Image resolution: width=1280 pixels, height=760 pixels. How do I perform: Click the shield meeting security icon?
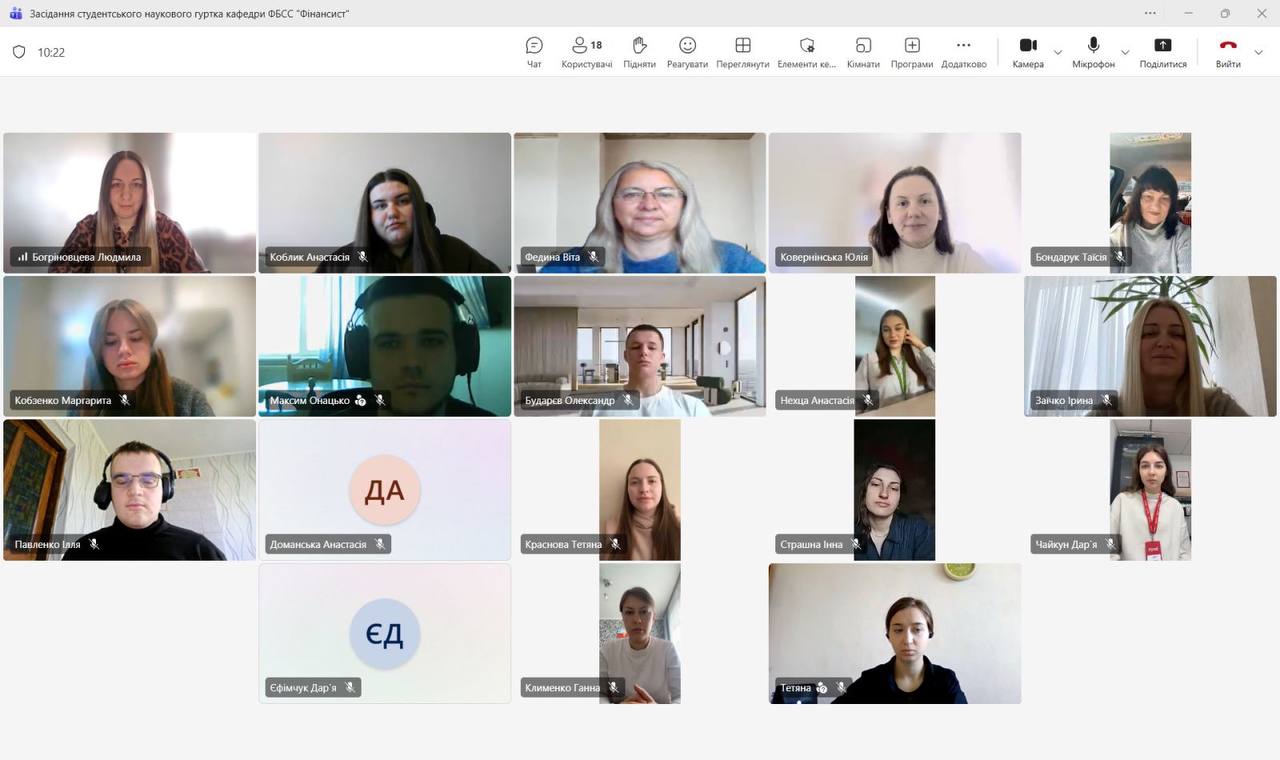(x=19, y=52)
